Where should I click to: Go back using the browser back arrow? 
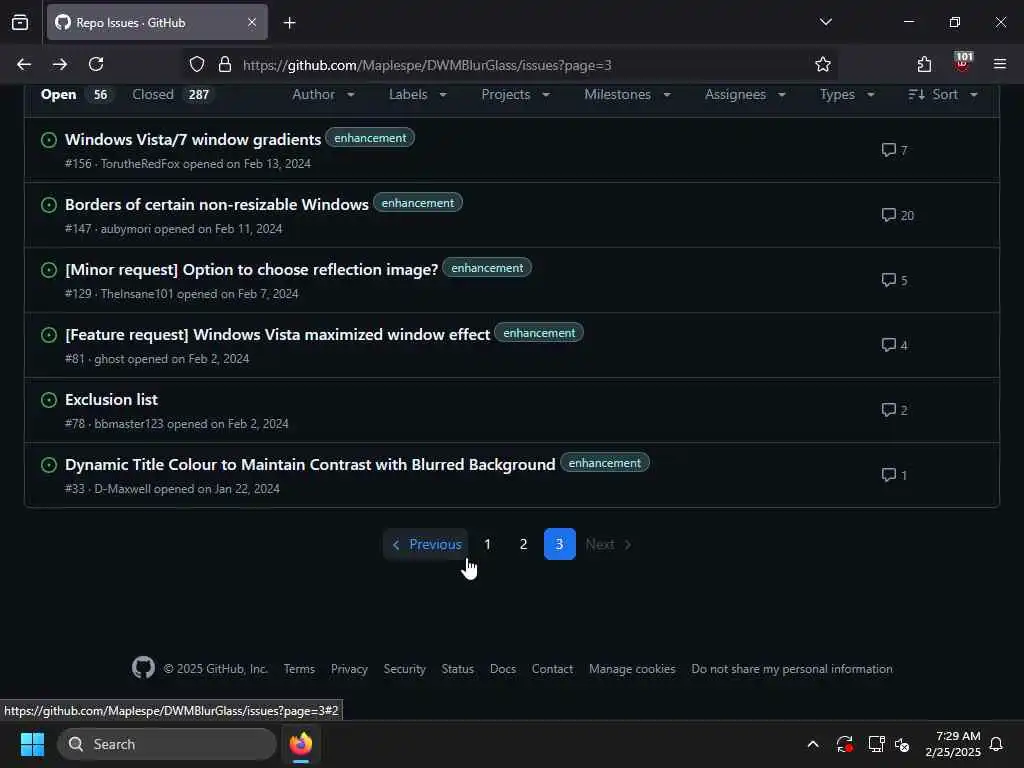point(24,64)
